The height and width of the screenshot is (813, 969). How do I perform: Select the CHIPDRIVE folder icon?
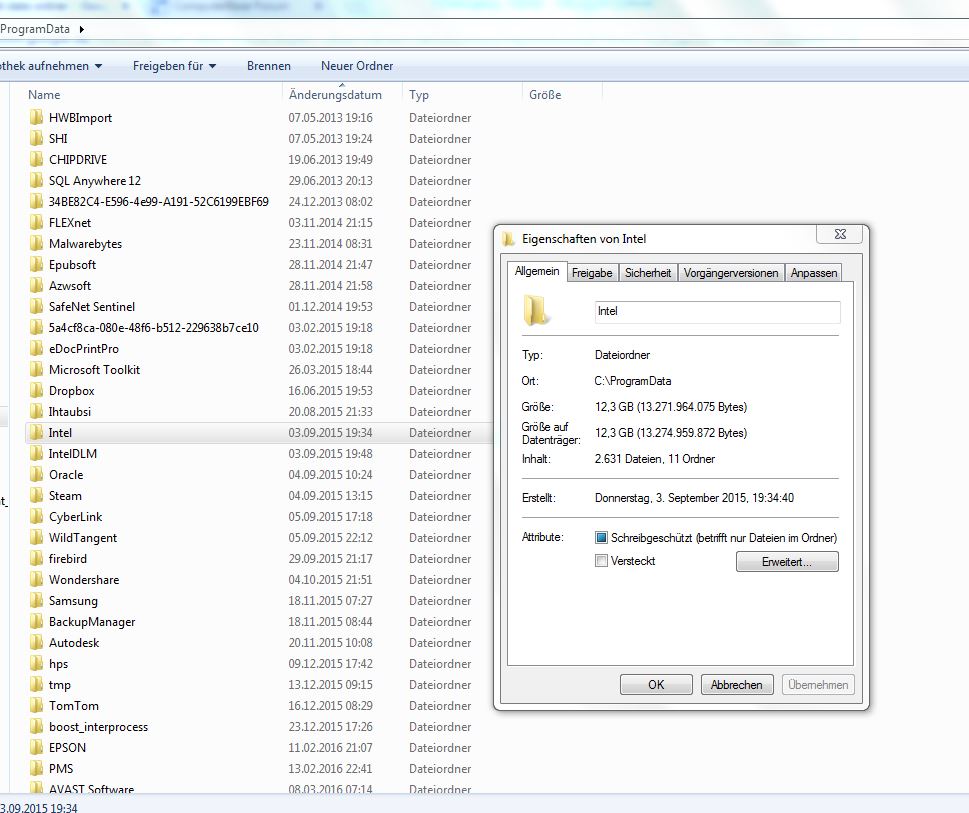[36, 159]
